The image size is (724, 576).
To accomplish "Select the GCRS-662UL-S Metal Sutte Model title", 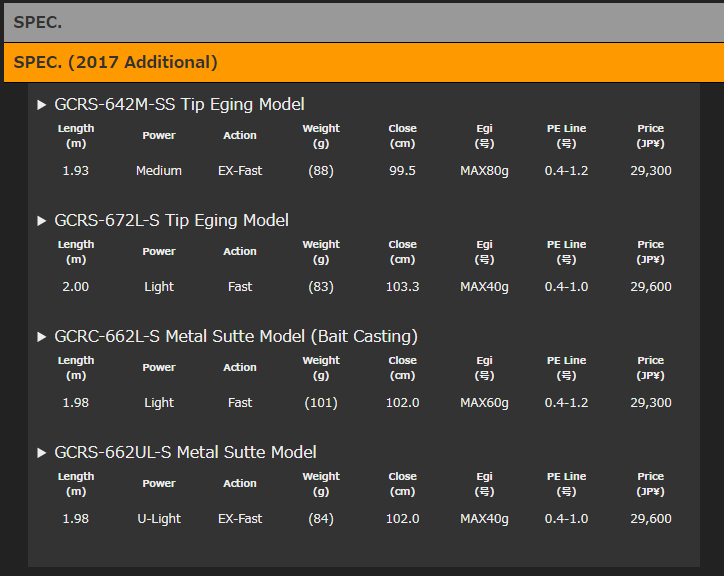I will tap(185, 452).
